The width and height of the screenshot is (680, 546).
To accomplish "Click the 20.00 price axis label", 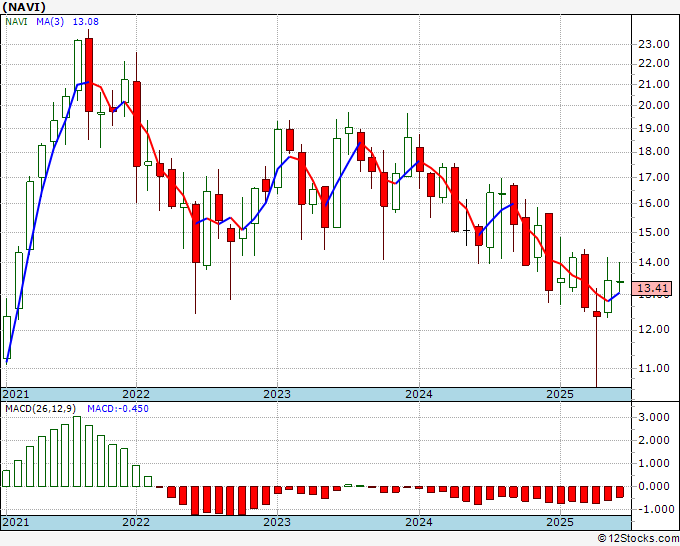I will click(x=654, y=105).
